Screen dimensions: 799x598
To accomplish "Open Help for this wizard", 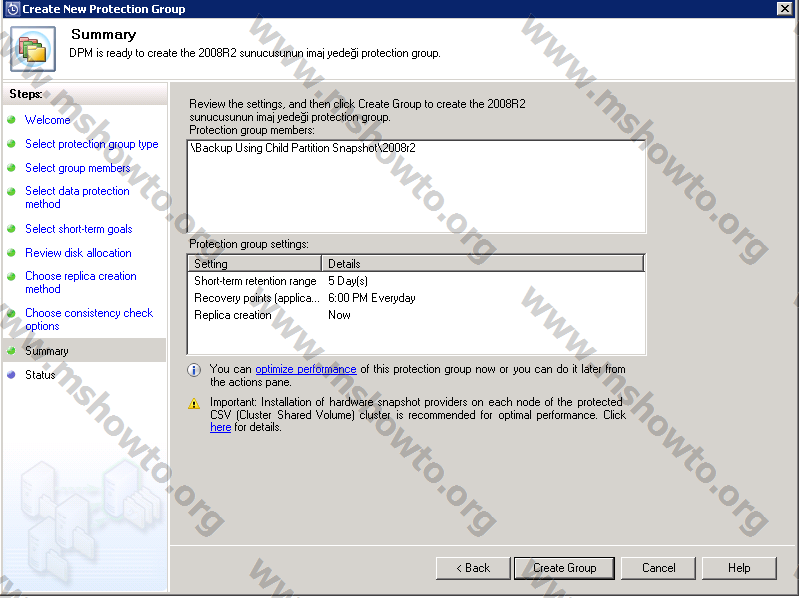I will tap(739, 568).
